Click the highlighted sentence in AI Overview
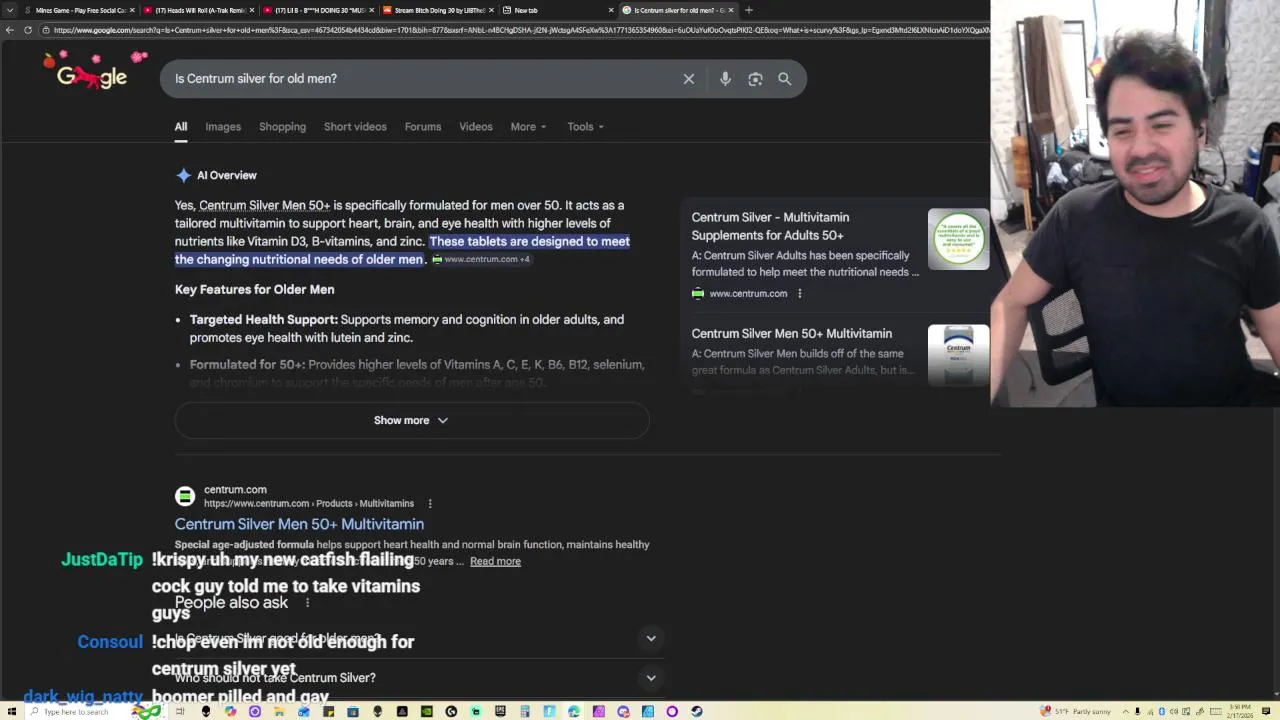Viewport: 1280px width, 720px height. [402, 250]
